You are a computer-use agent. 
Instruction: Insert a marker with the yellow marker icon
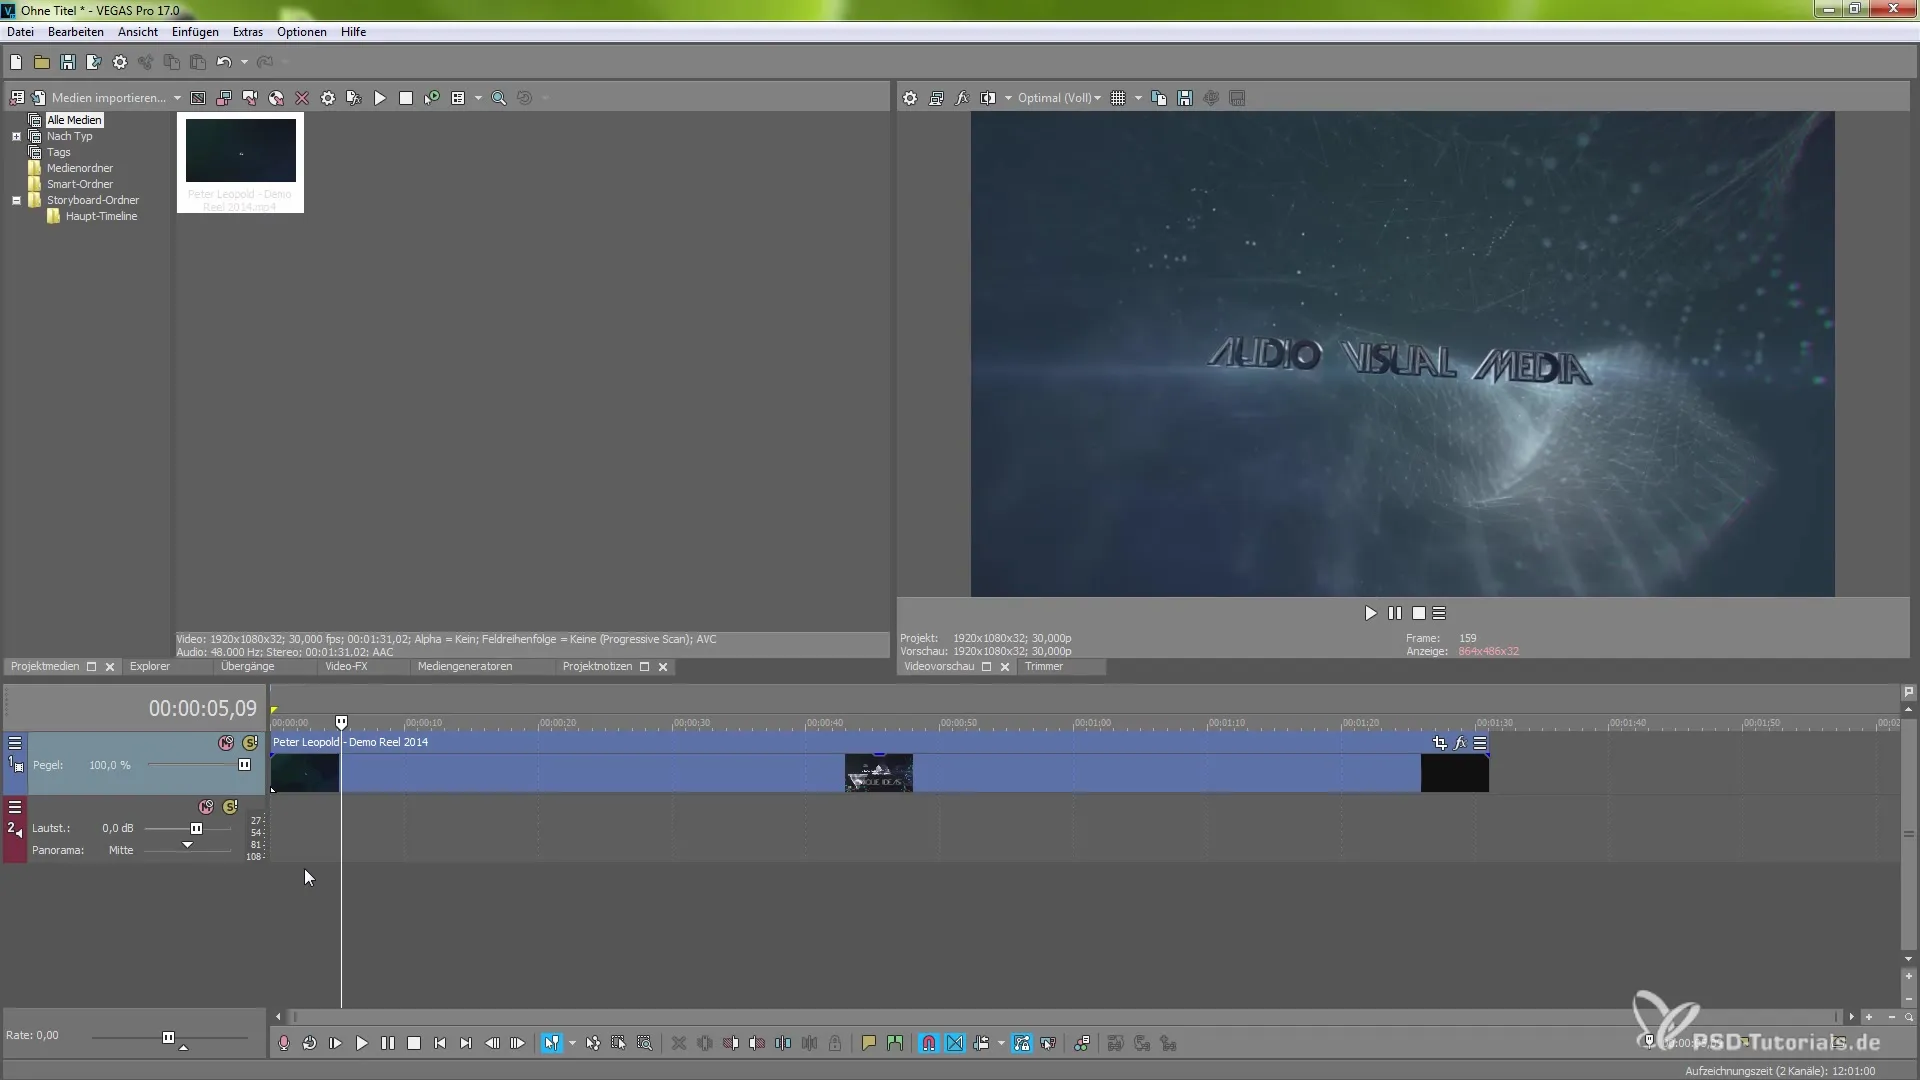coord(869,1043)
